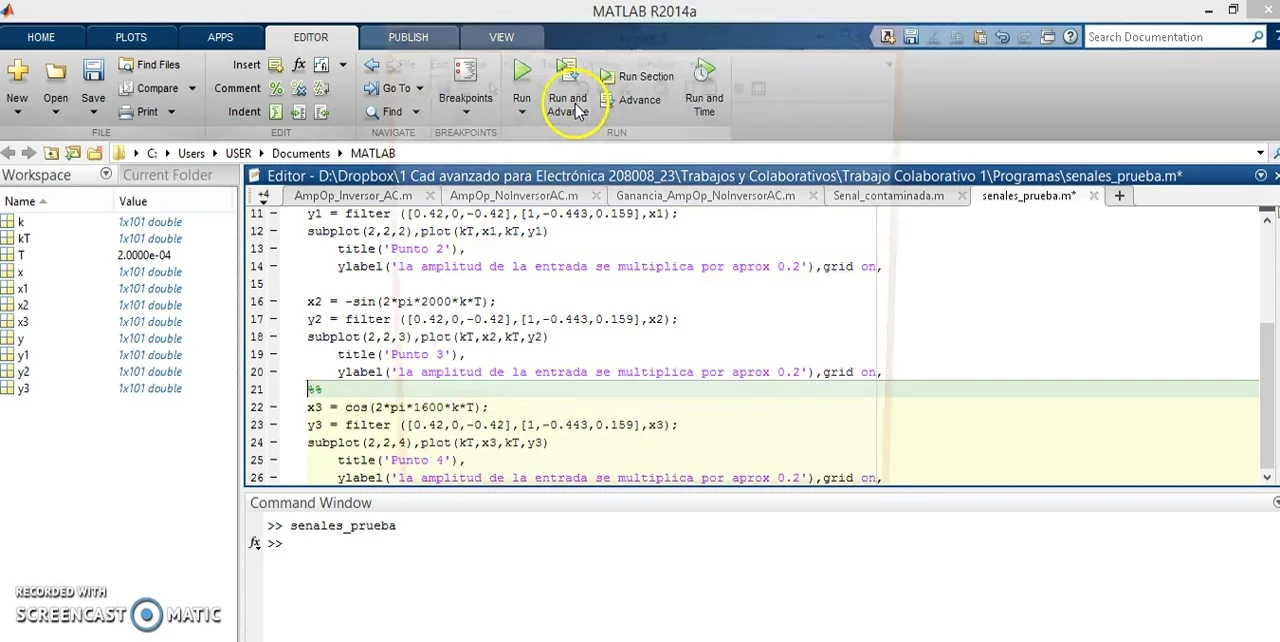The width and height of the screenshot is (1280, 642).
Task: Click the Help question mark icon
Action: point(1070,37)
